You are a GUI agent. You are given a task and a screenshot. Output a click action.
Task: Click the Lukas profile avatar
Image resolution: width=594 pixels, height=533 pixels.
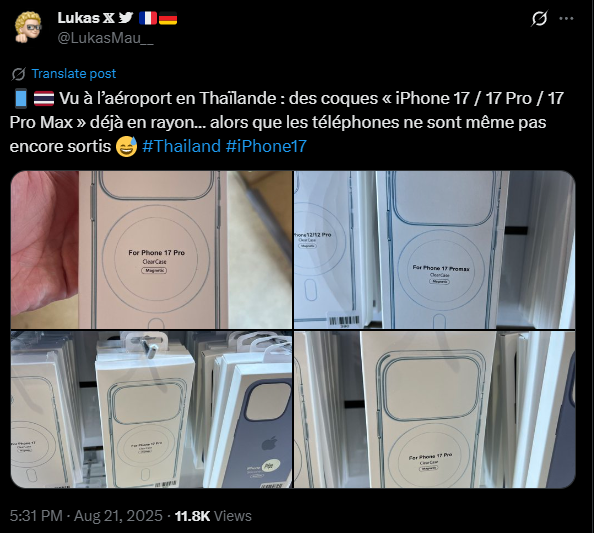(28, 27)
